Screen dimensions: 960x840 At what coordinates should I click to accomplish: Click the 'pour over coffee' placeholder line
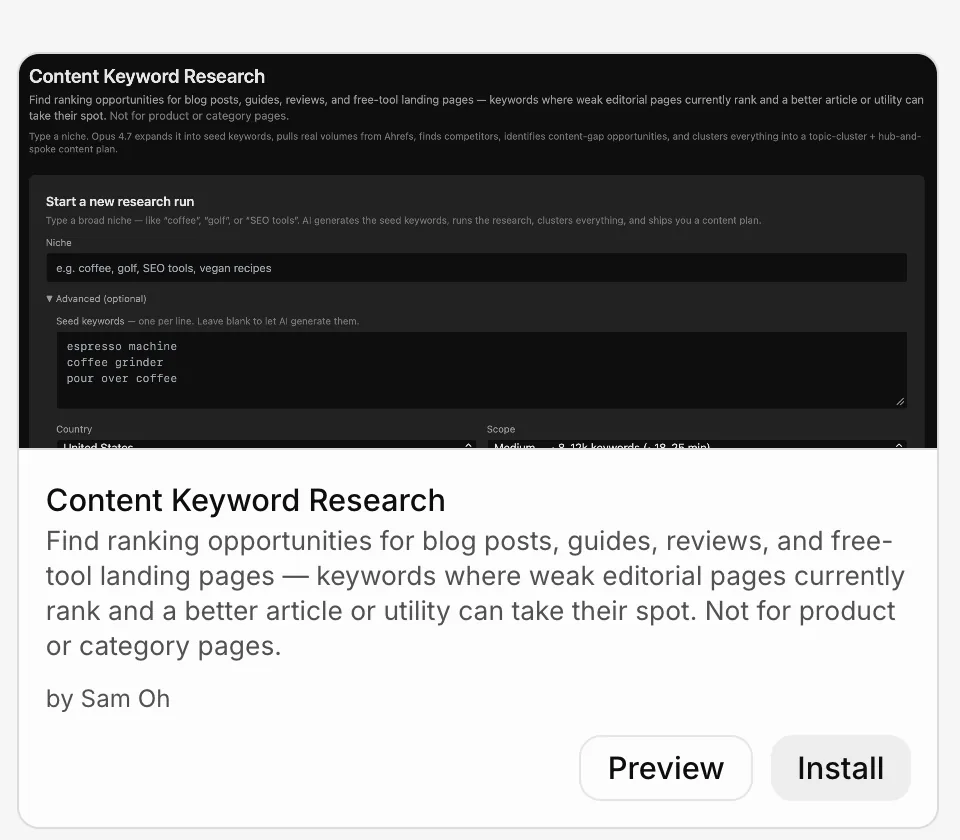pyautogui.click(x=122, y=379)
